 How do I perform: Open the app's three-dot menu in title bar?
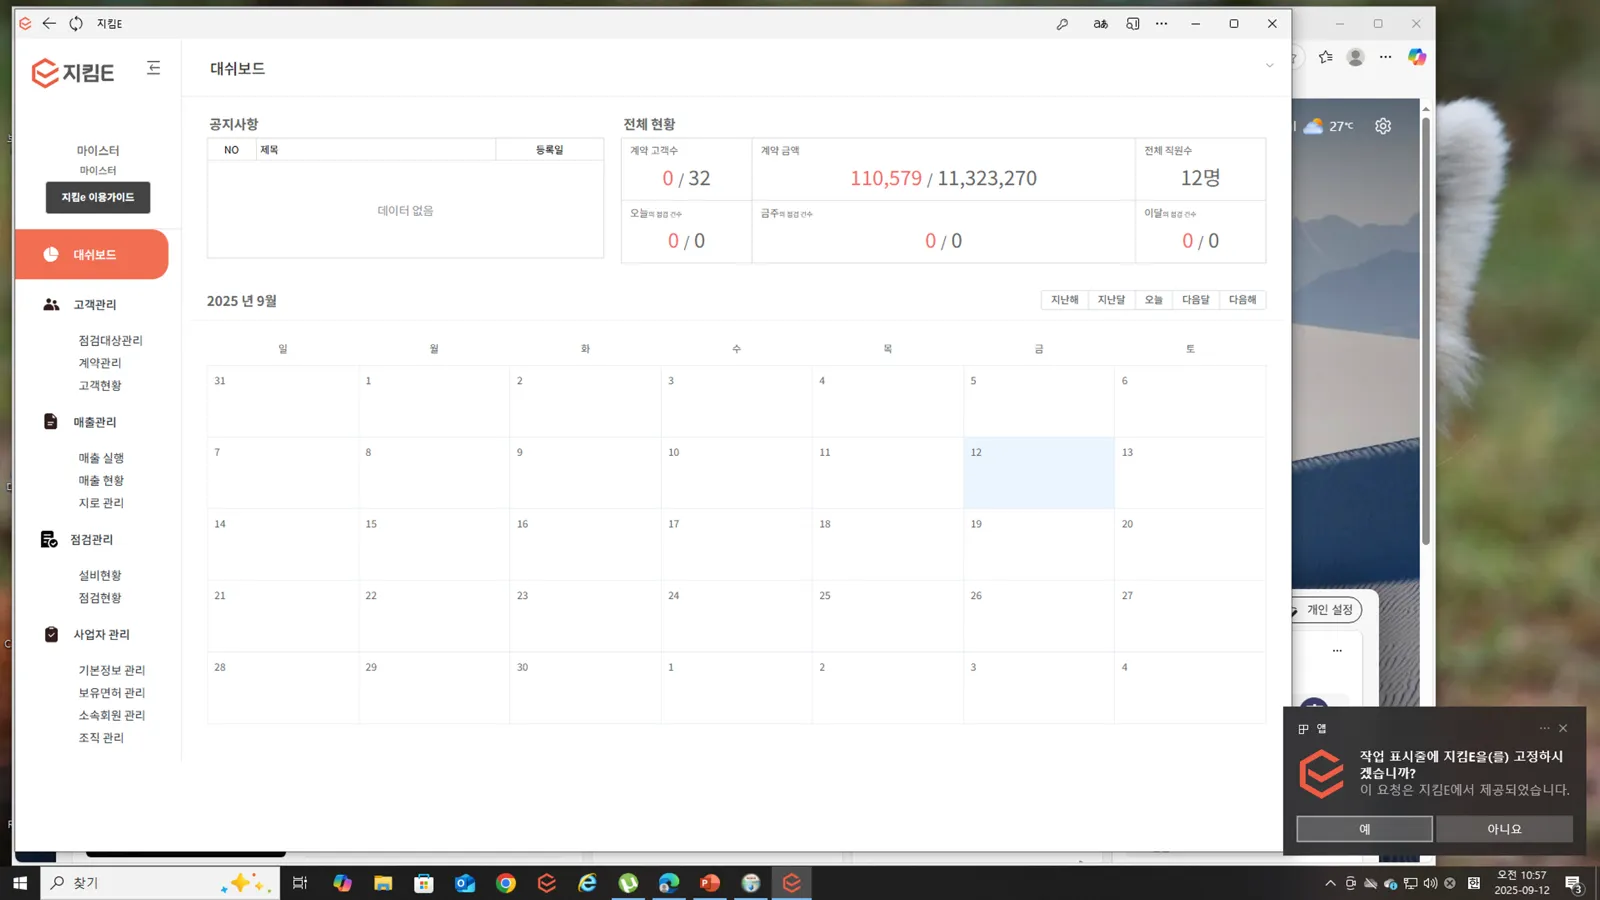tap(1161, 24)
